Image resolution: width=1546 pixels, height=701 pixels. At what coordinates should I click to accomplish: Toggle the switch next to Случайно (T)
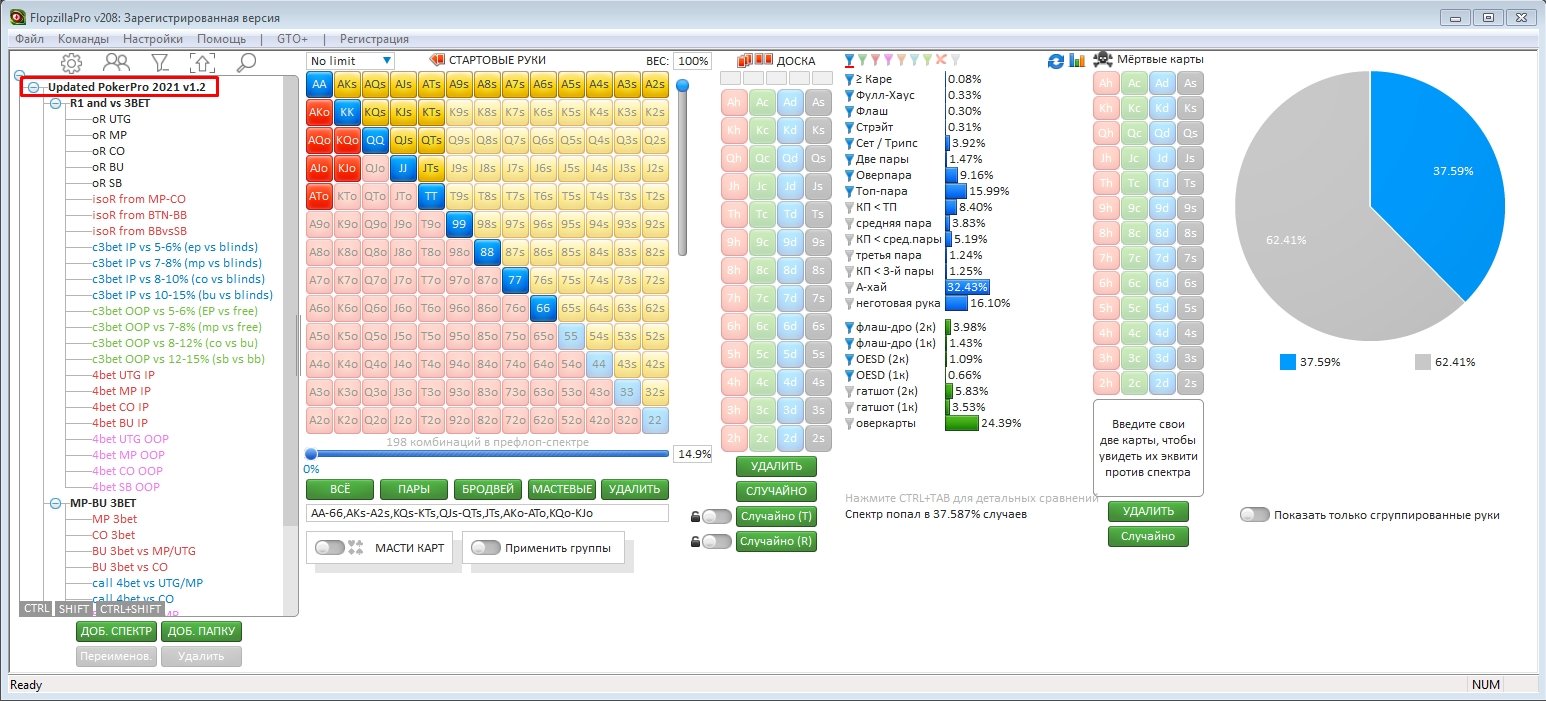tap(716, 516)
